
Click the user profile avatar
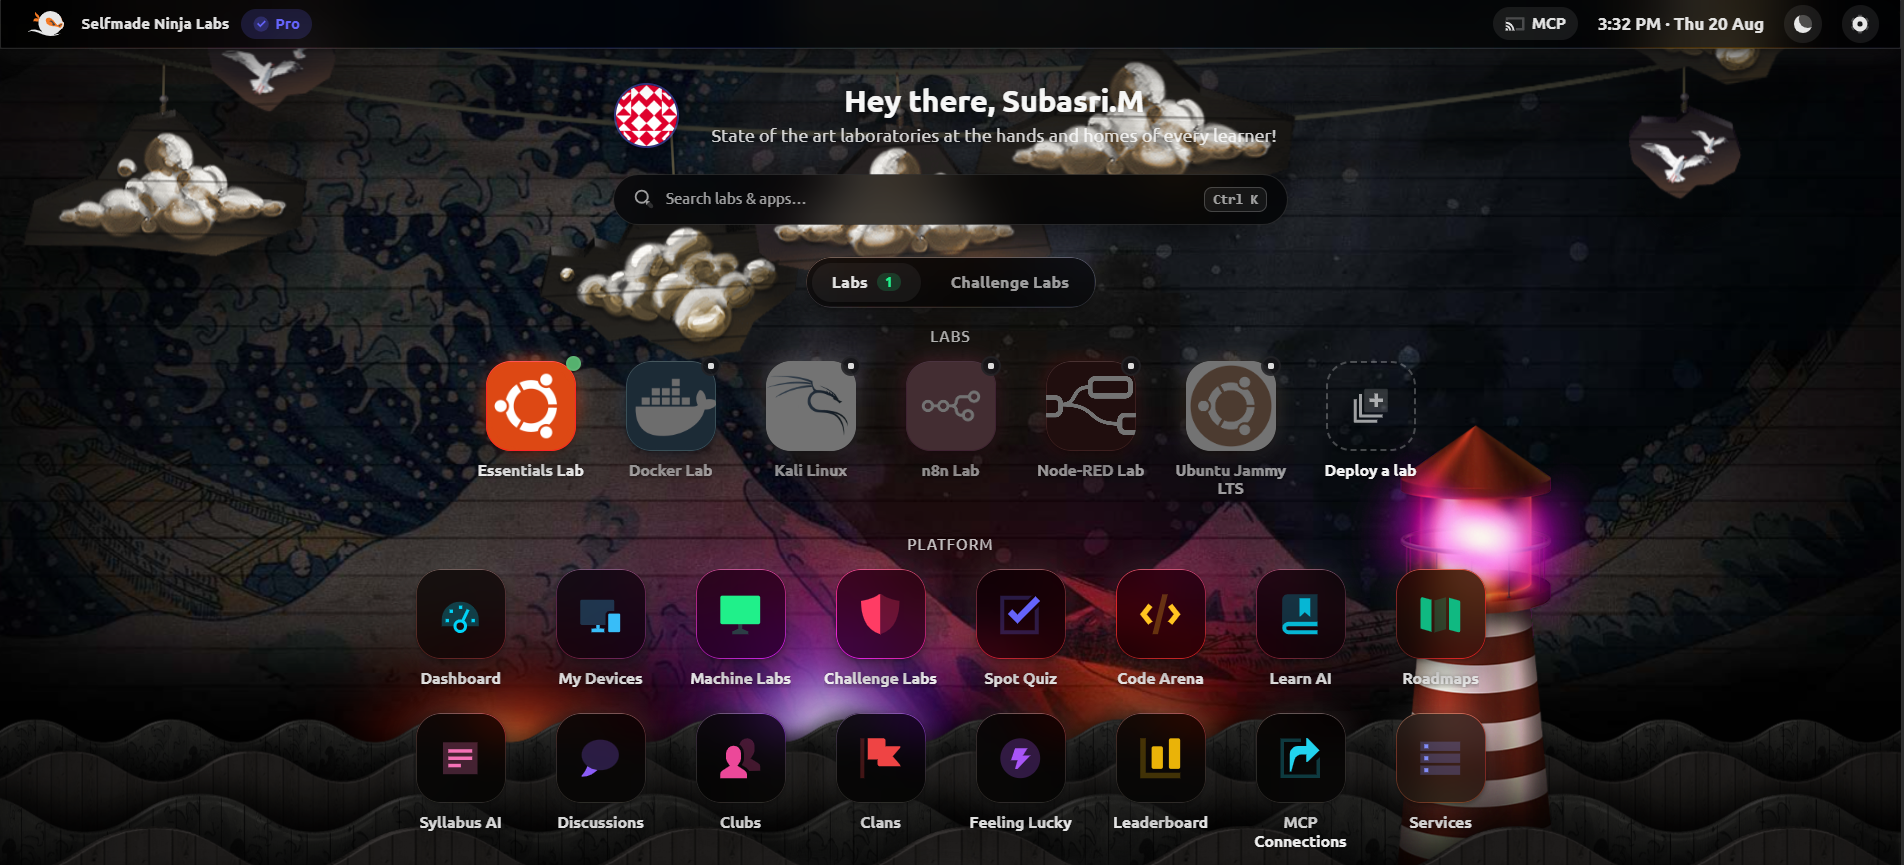click(646, 115)
